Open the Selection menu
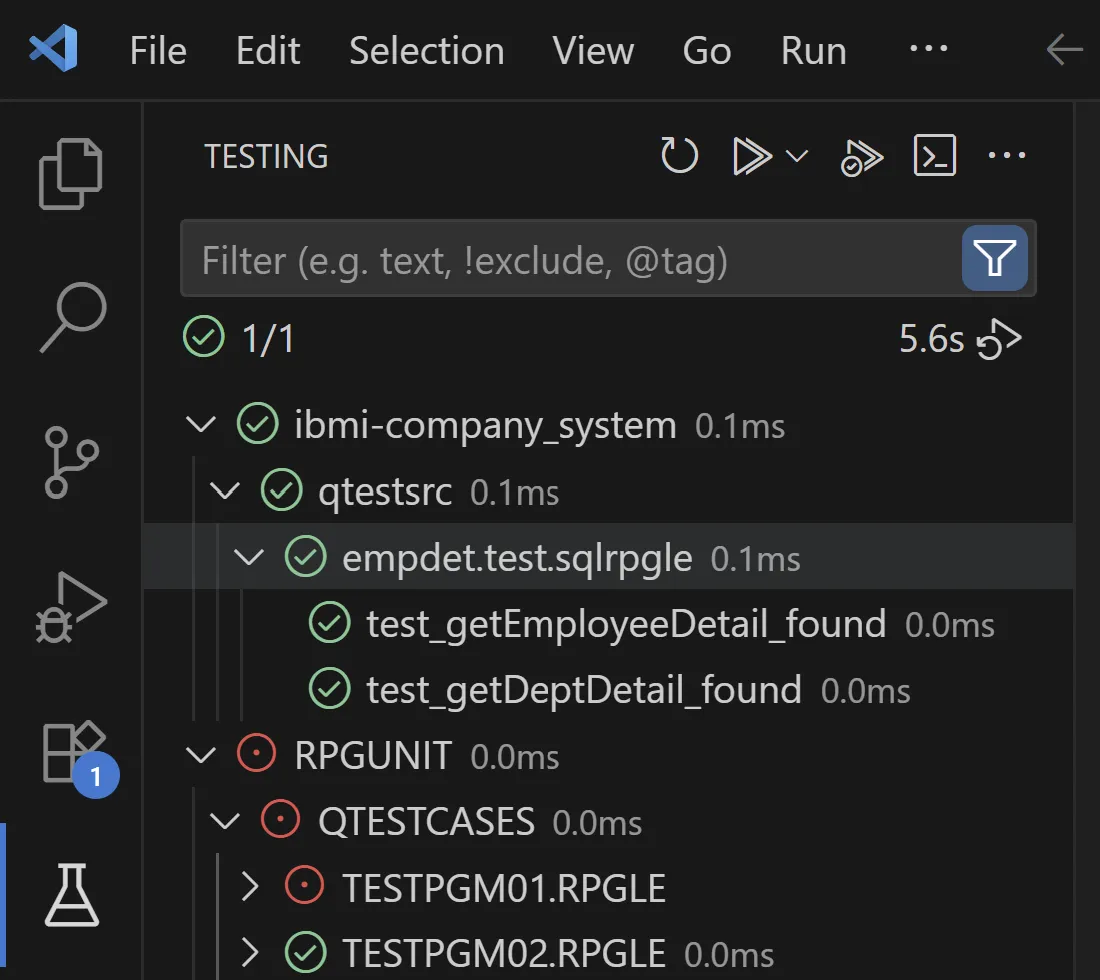This screenshot has width=1100, height=980. 427,51
